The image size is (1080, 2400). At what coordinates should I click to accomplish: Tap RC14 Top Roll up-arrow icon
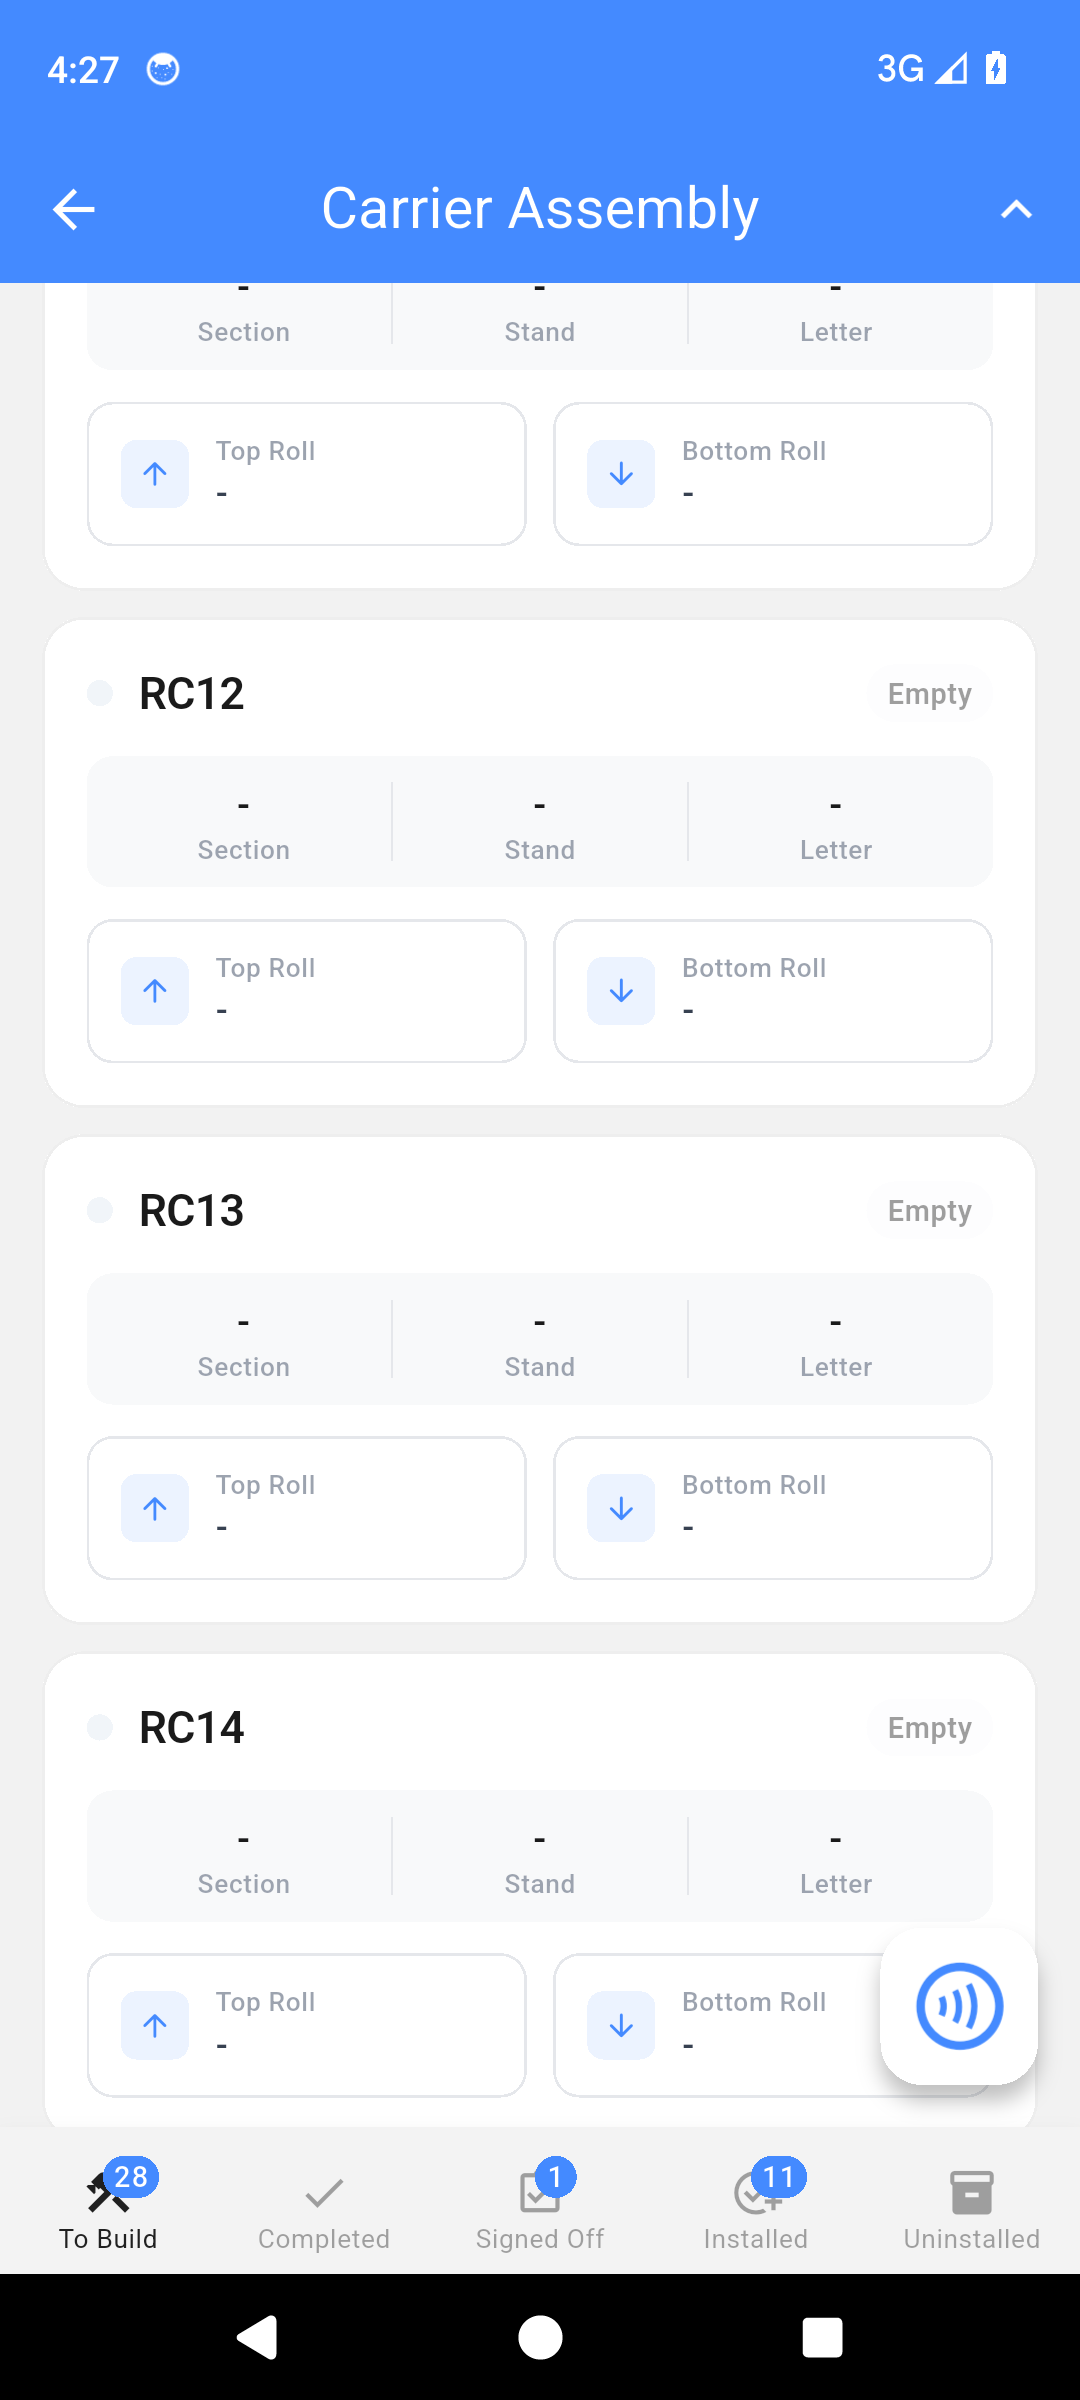tap(155, 2025)
